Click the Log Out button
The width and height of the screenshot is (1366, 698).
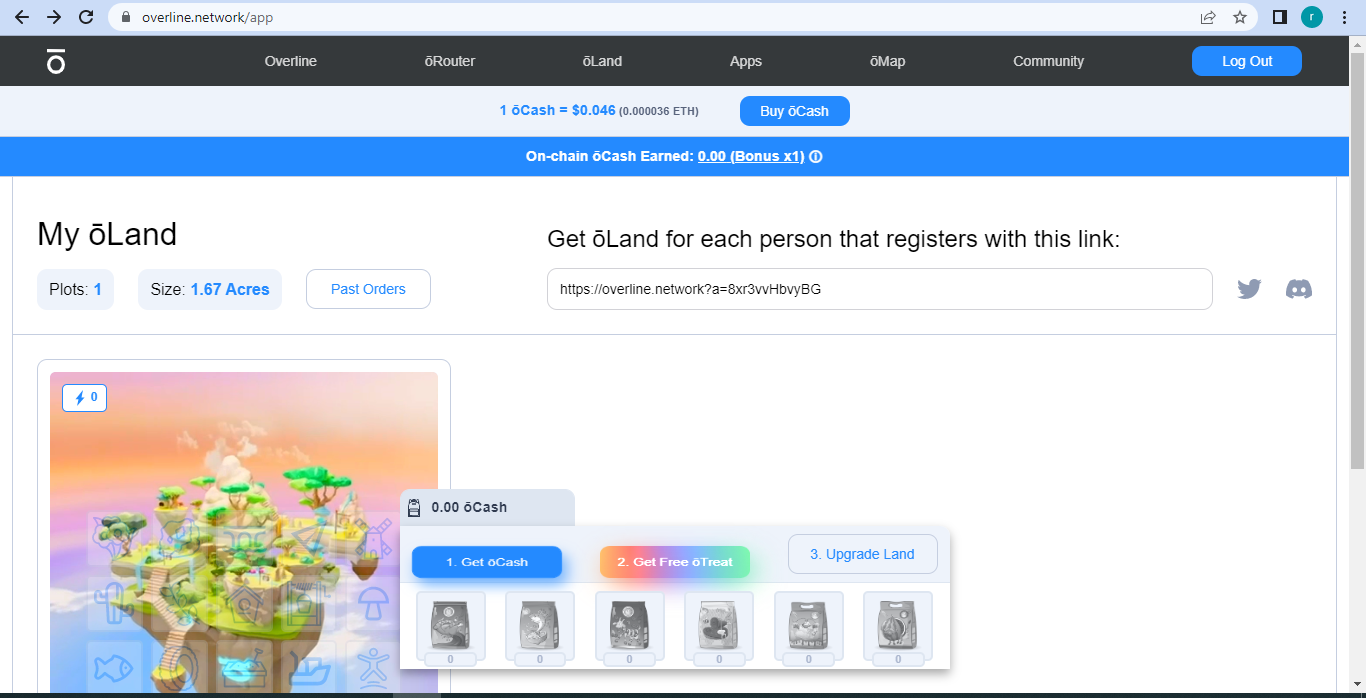tap(1247, 61)
